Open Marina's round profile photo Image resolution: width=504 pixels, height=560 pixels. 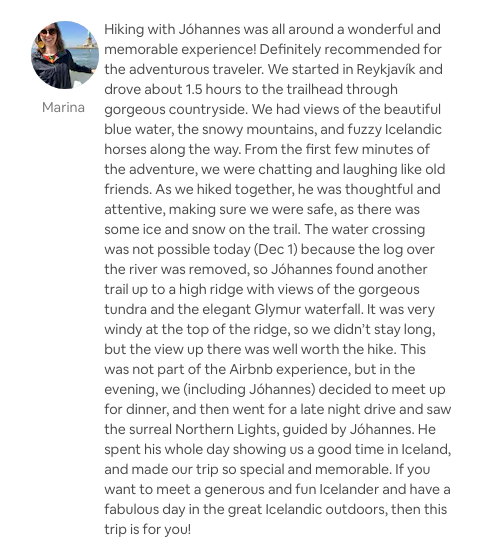(x=65, y=55)
